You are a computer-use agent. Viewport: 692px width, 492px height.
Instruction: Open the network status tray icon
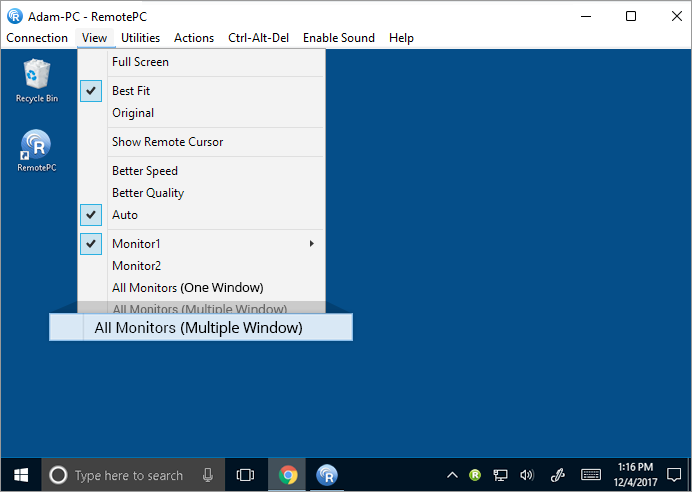coord(500,475)
